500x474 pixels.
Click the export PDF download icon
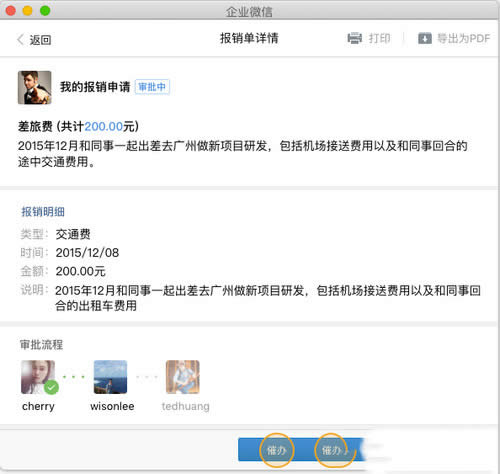(425, 38)
